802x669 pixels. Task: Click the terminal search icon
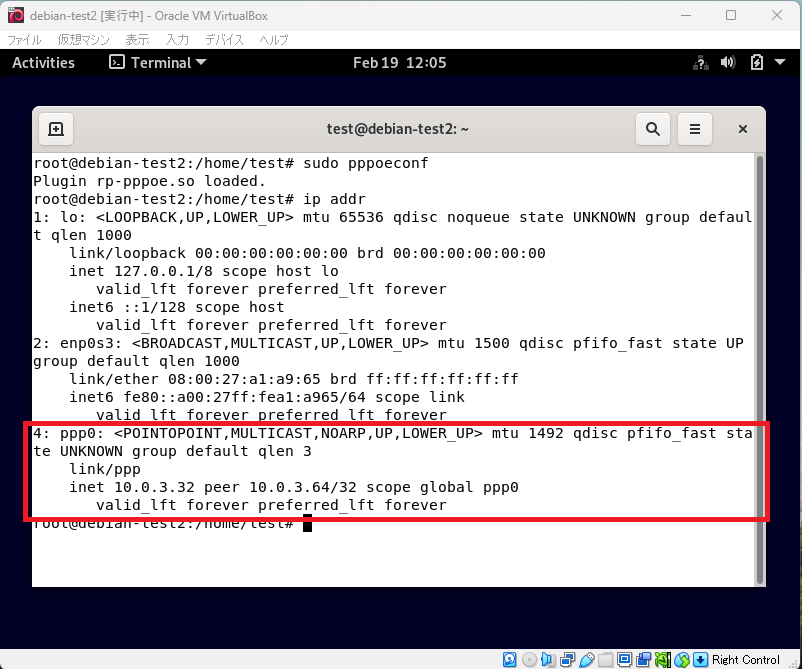(x=653, y=129)
